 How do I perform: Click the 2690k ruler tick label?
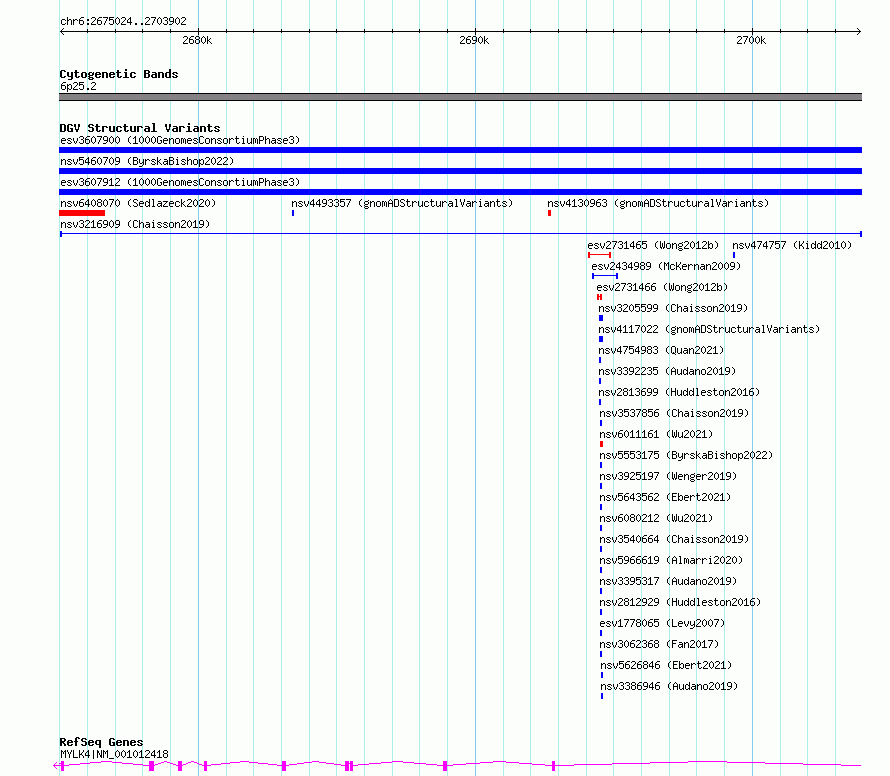pyautogui.click(x=474, y=40)
